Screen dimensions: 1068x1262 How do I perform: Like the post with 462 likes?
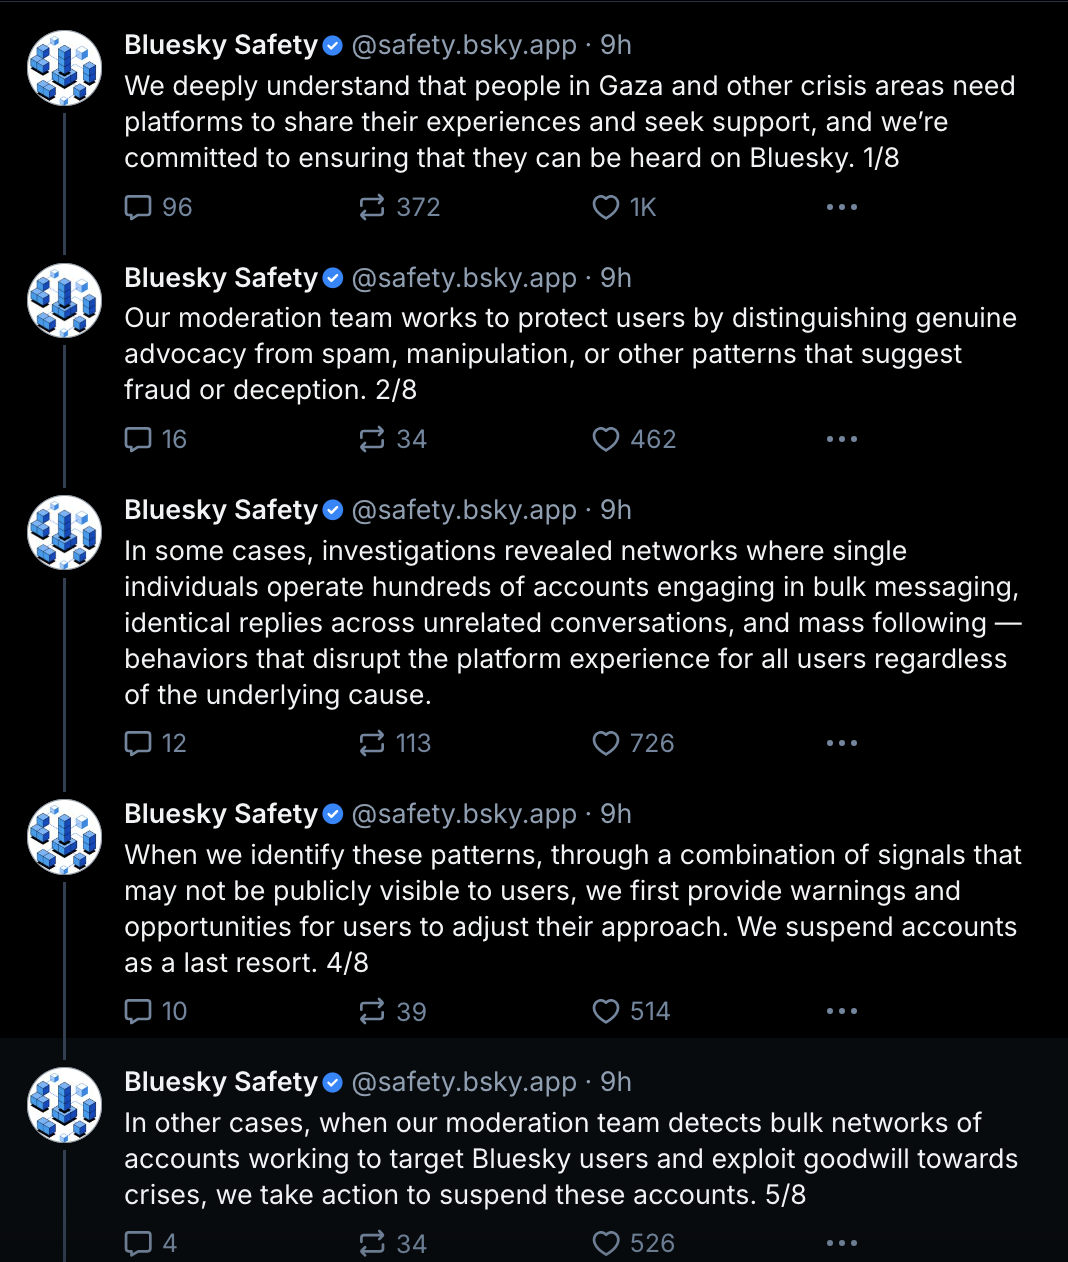[x=634, y=439]
